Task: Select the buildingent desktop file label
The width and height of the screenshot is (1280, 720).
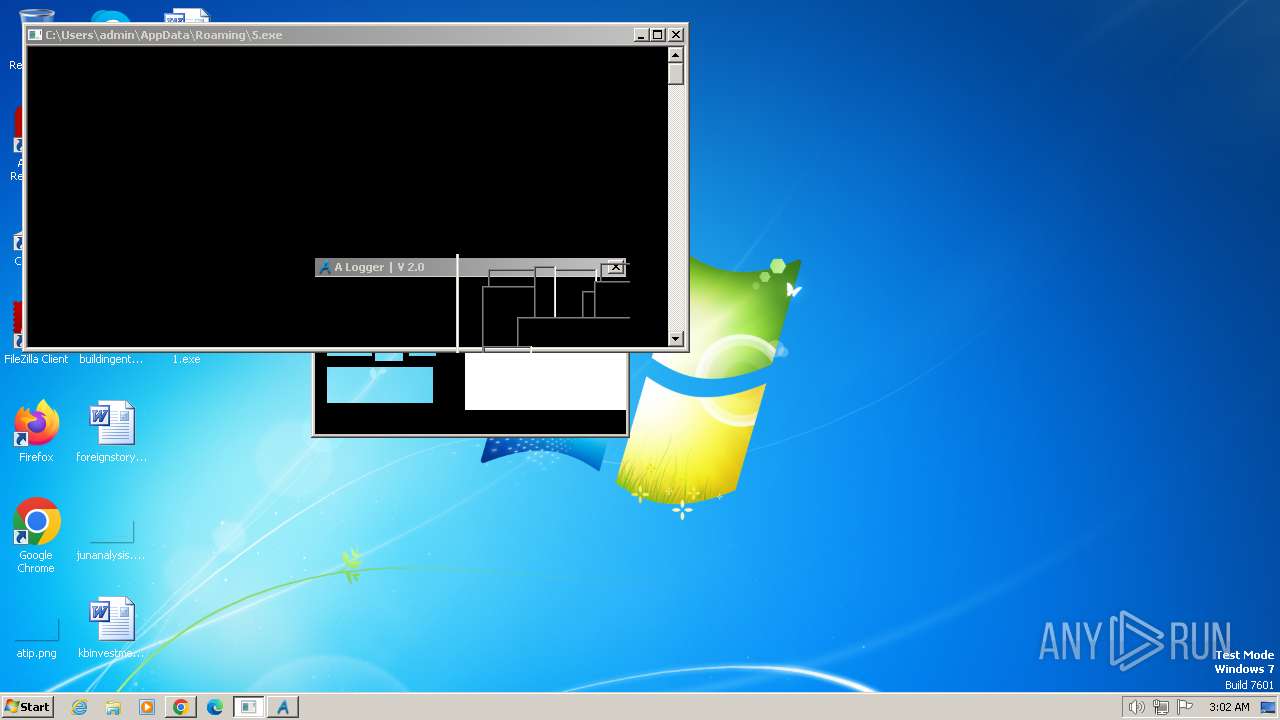Action: click(x=111, y=359)
